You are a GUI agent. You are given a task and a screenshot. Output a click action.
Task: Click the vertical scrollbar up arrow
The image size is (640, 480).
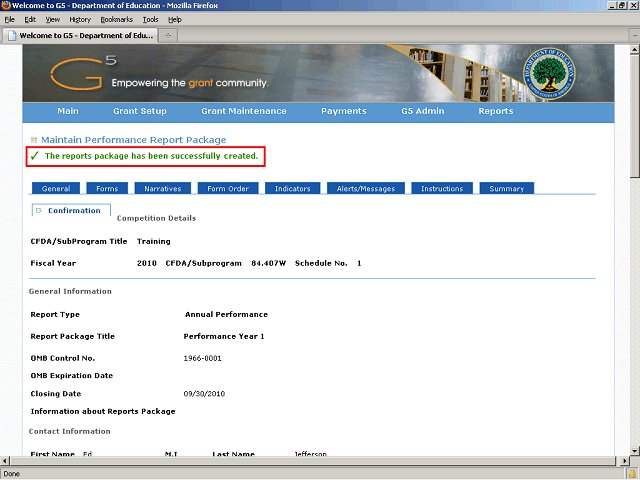tap(635, 50)
